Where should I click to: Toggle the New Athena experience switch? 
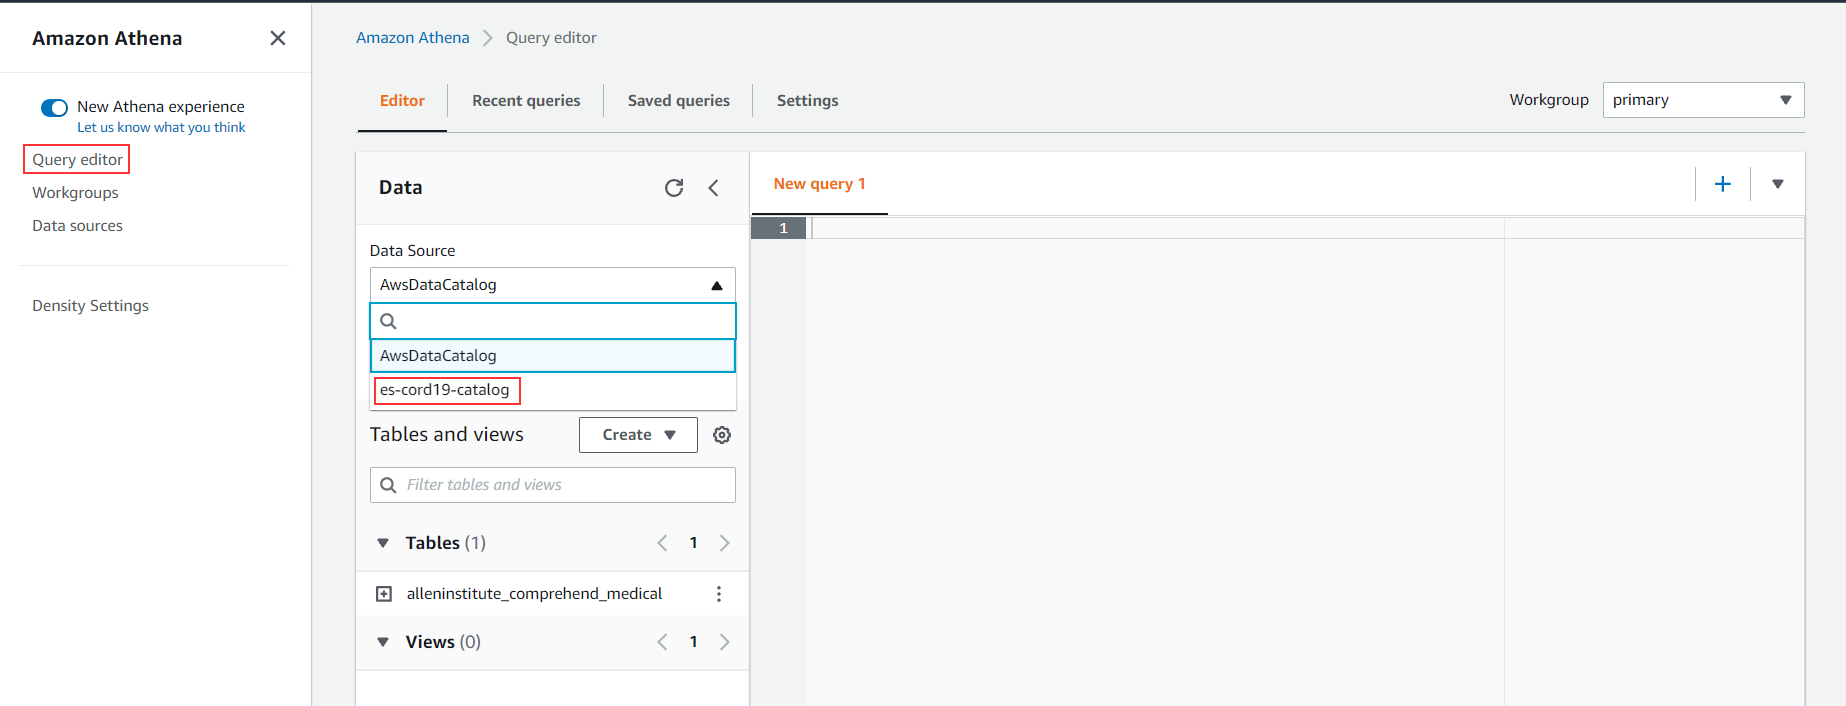pos(54,107)
